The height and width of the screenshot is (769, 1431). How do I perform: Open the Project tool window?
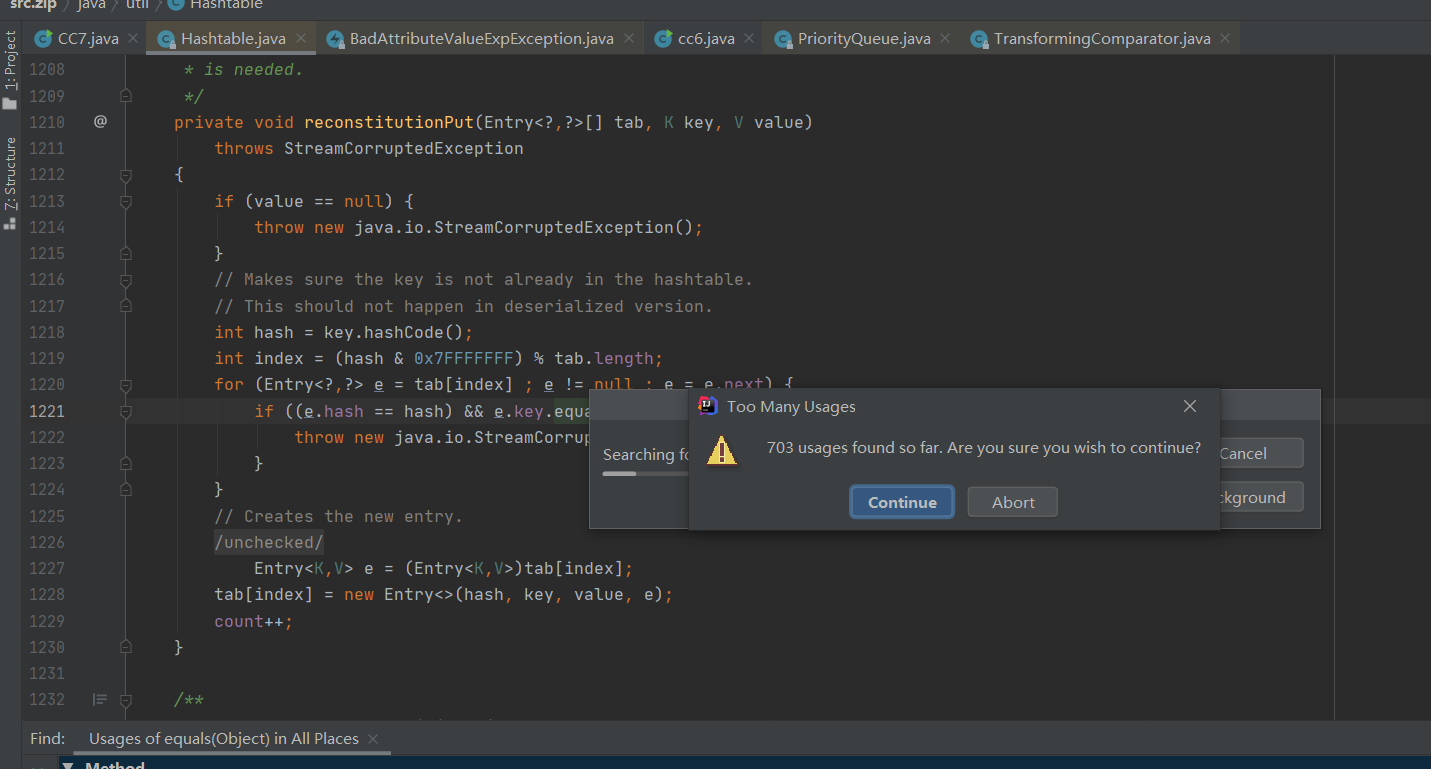(x=11, y=70)
